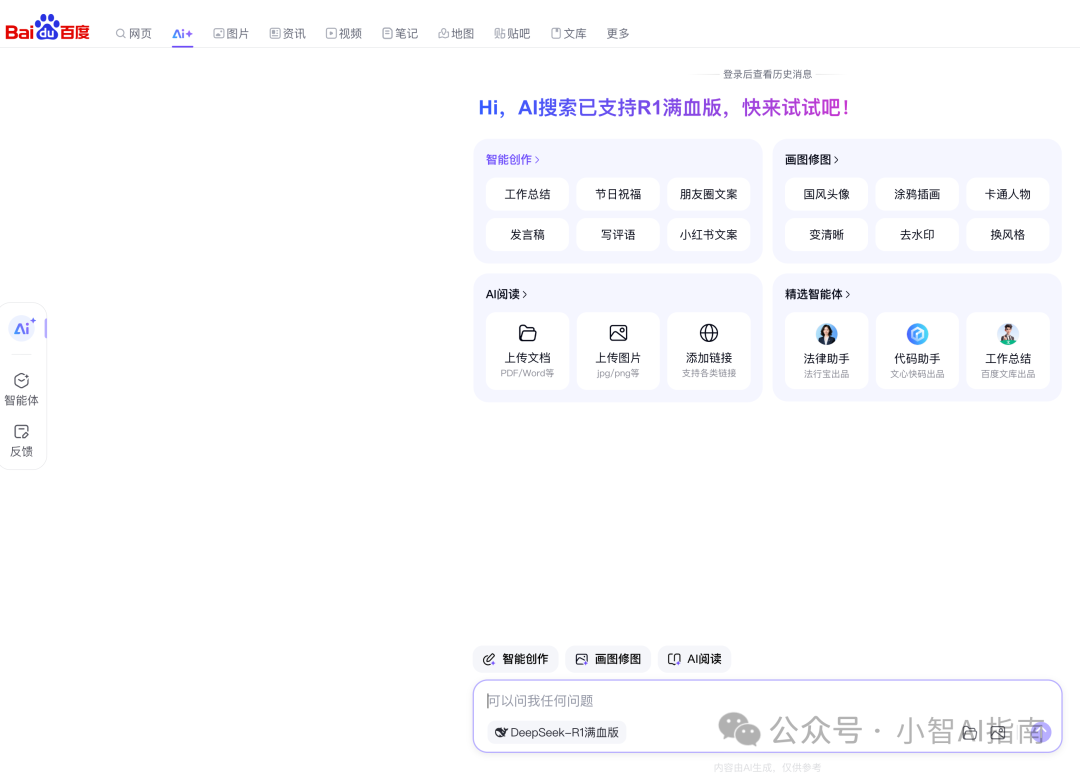Click the 画图修图 chip above input
1080x774 pixels.
coord(608,659)
